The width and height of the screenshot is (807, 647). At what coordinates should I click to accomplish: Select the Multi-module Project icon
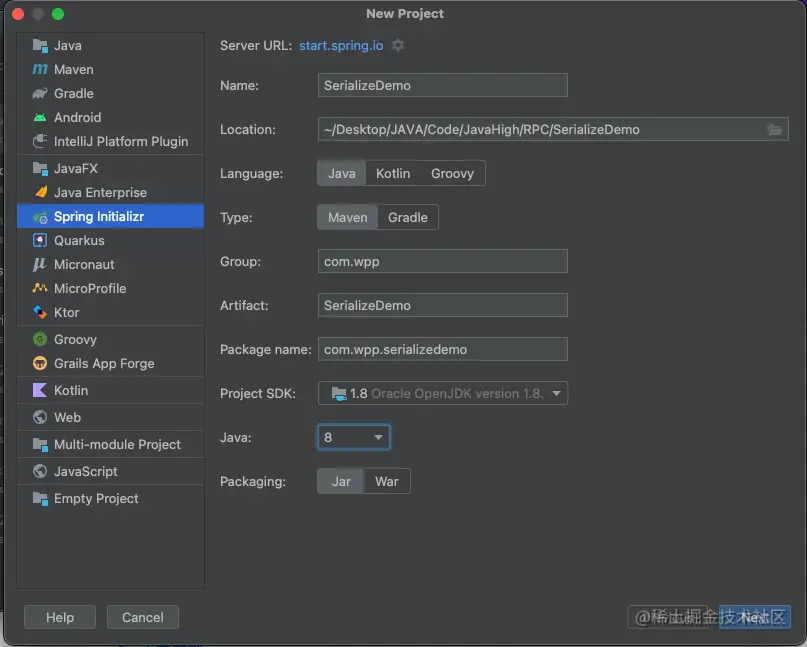pos(40,444)
